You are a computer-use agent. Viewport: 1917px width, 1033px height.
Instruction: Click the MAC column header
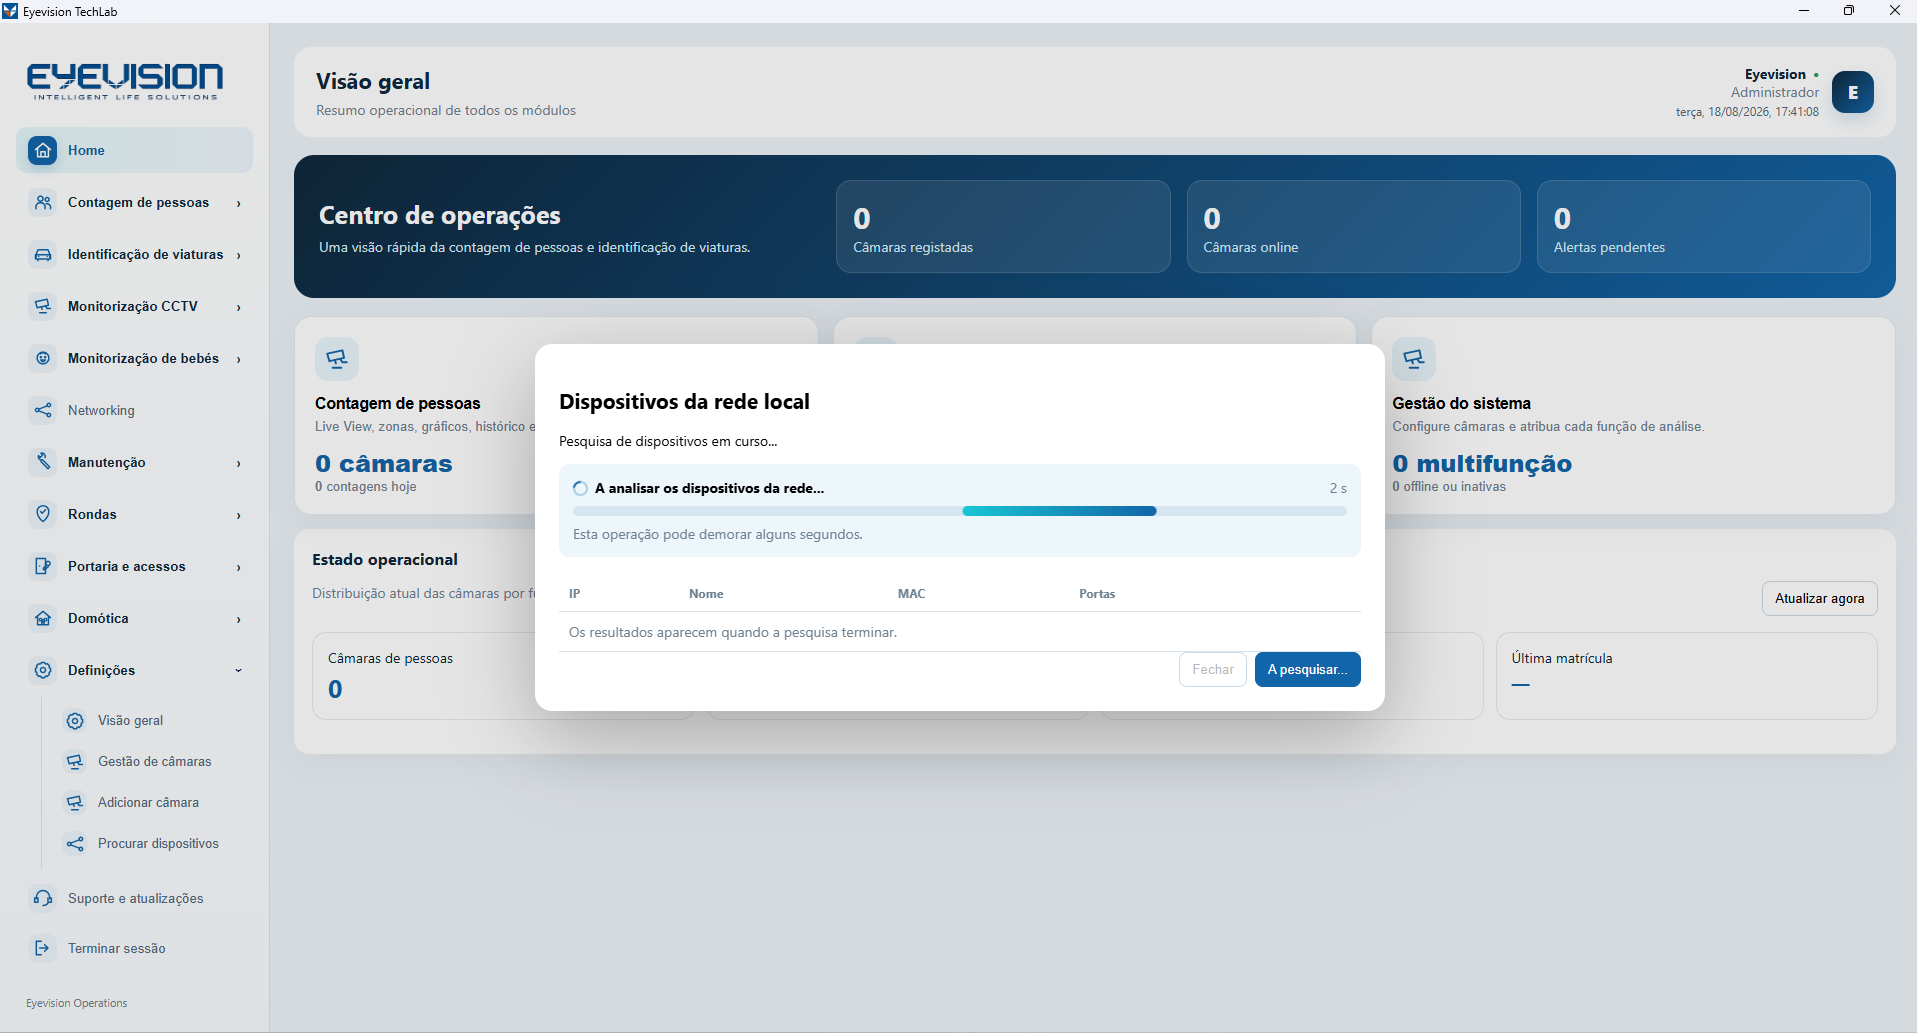[911, 594]
